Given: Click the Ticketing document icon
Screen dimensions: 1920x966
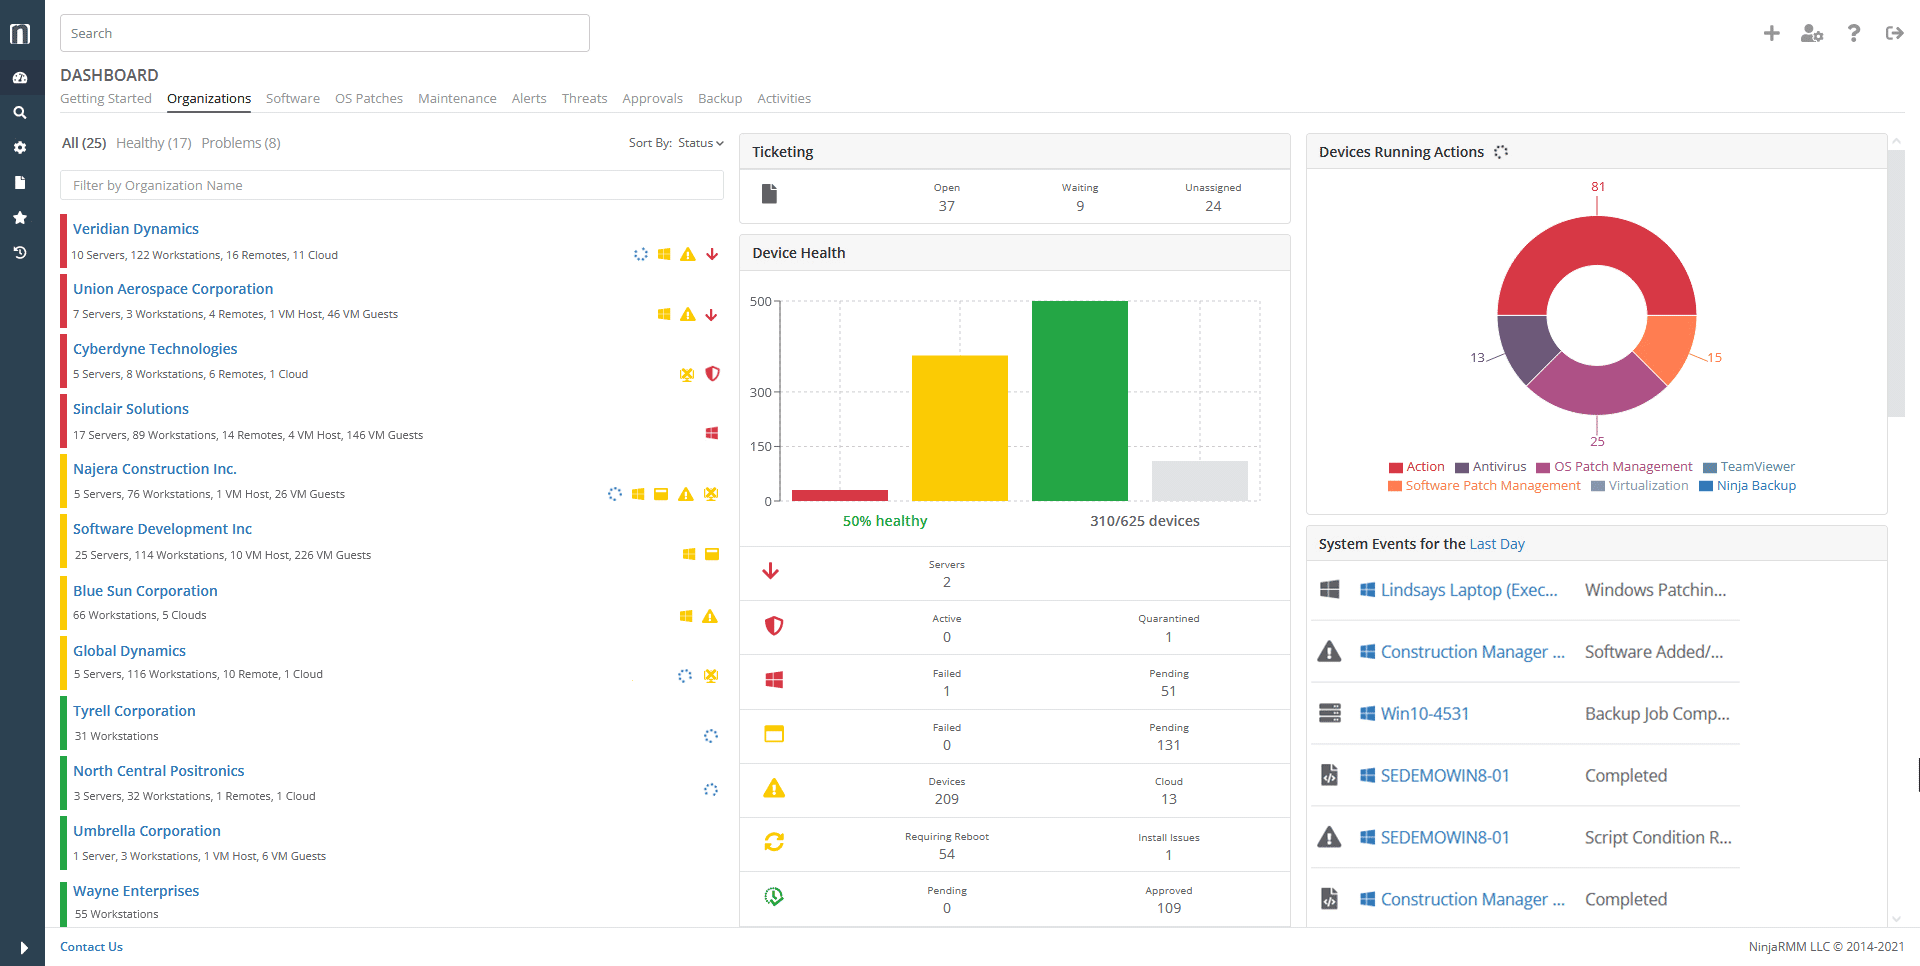Looking at the screenshot, I should click(769, 194).
